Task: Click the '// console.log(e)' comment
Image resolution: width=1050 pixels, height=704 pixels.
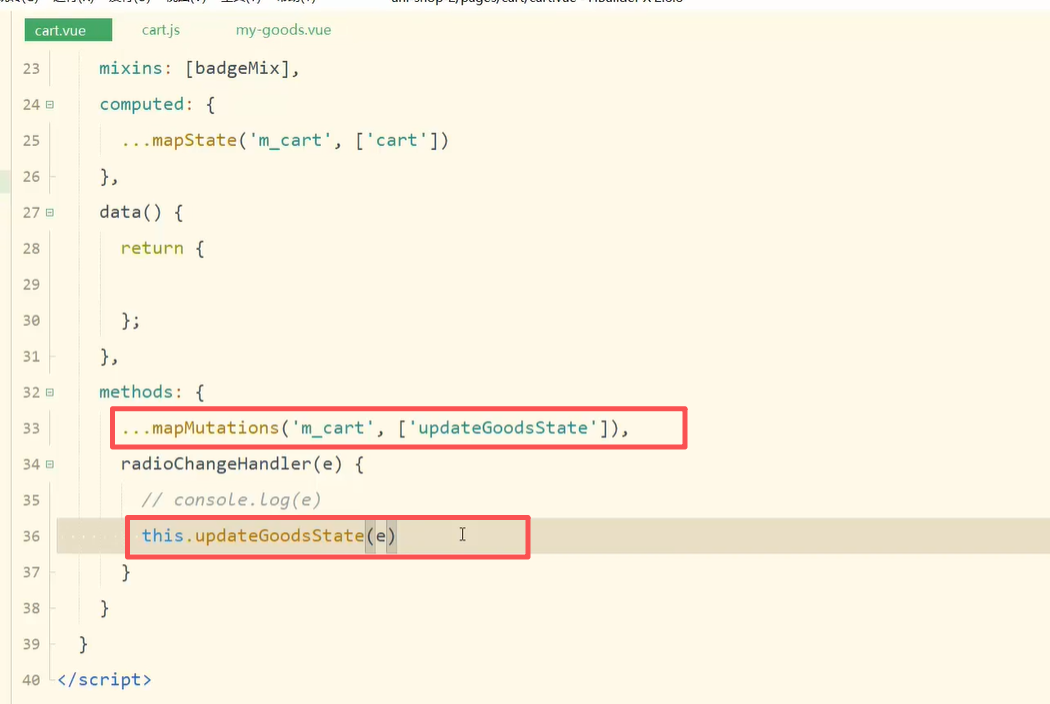Action: 231,500
